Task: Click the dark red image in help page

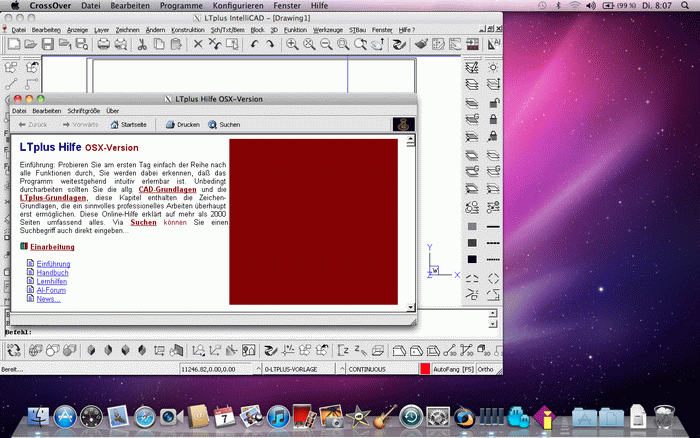Action: (313, 221)
